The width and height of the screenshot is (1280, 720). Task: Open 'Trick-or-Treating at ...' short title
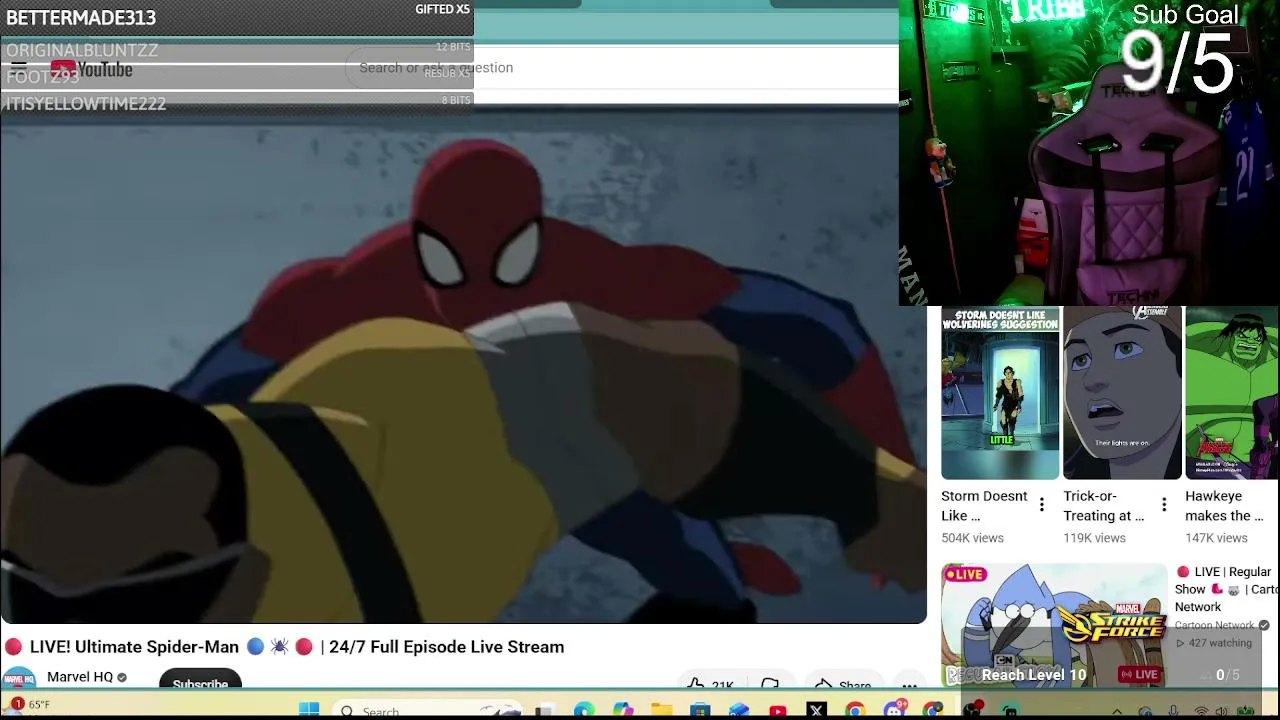tap(1104, 506)
